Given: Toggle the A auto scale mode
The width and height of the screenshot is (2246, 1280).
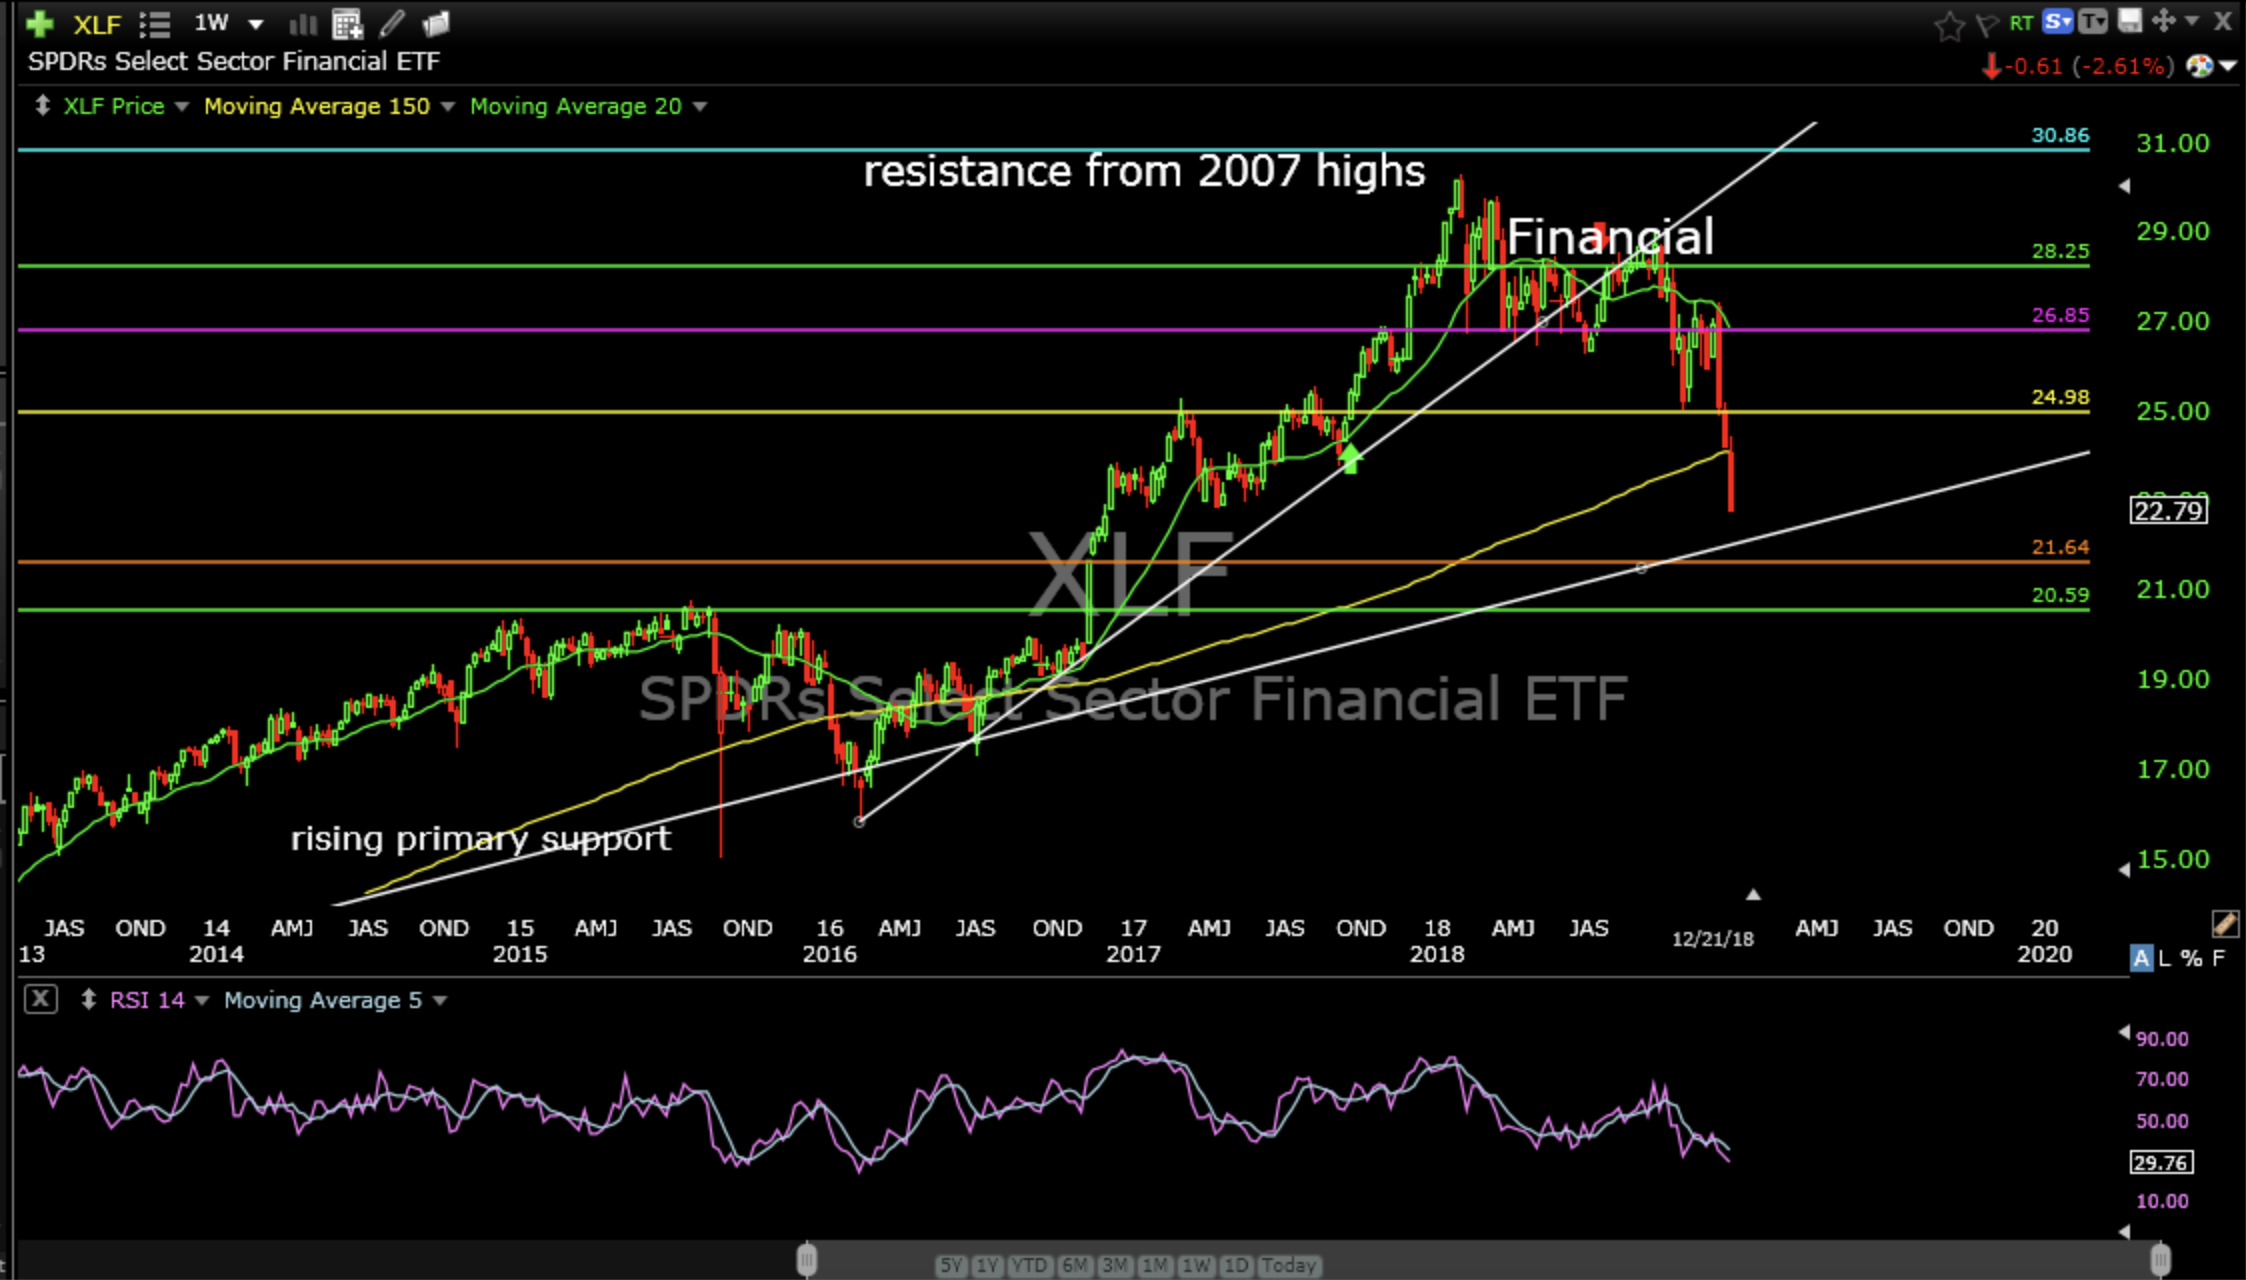Looking at the screenshot, I should click(2140, 958).
